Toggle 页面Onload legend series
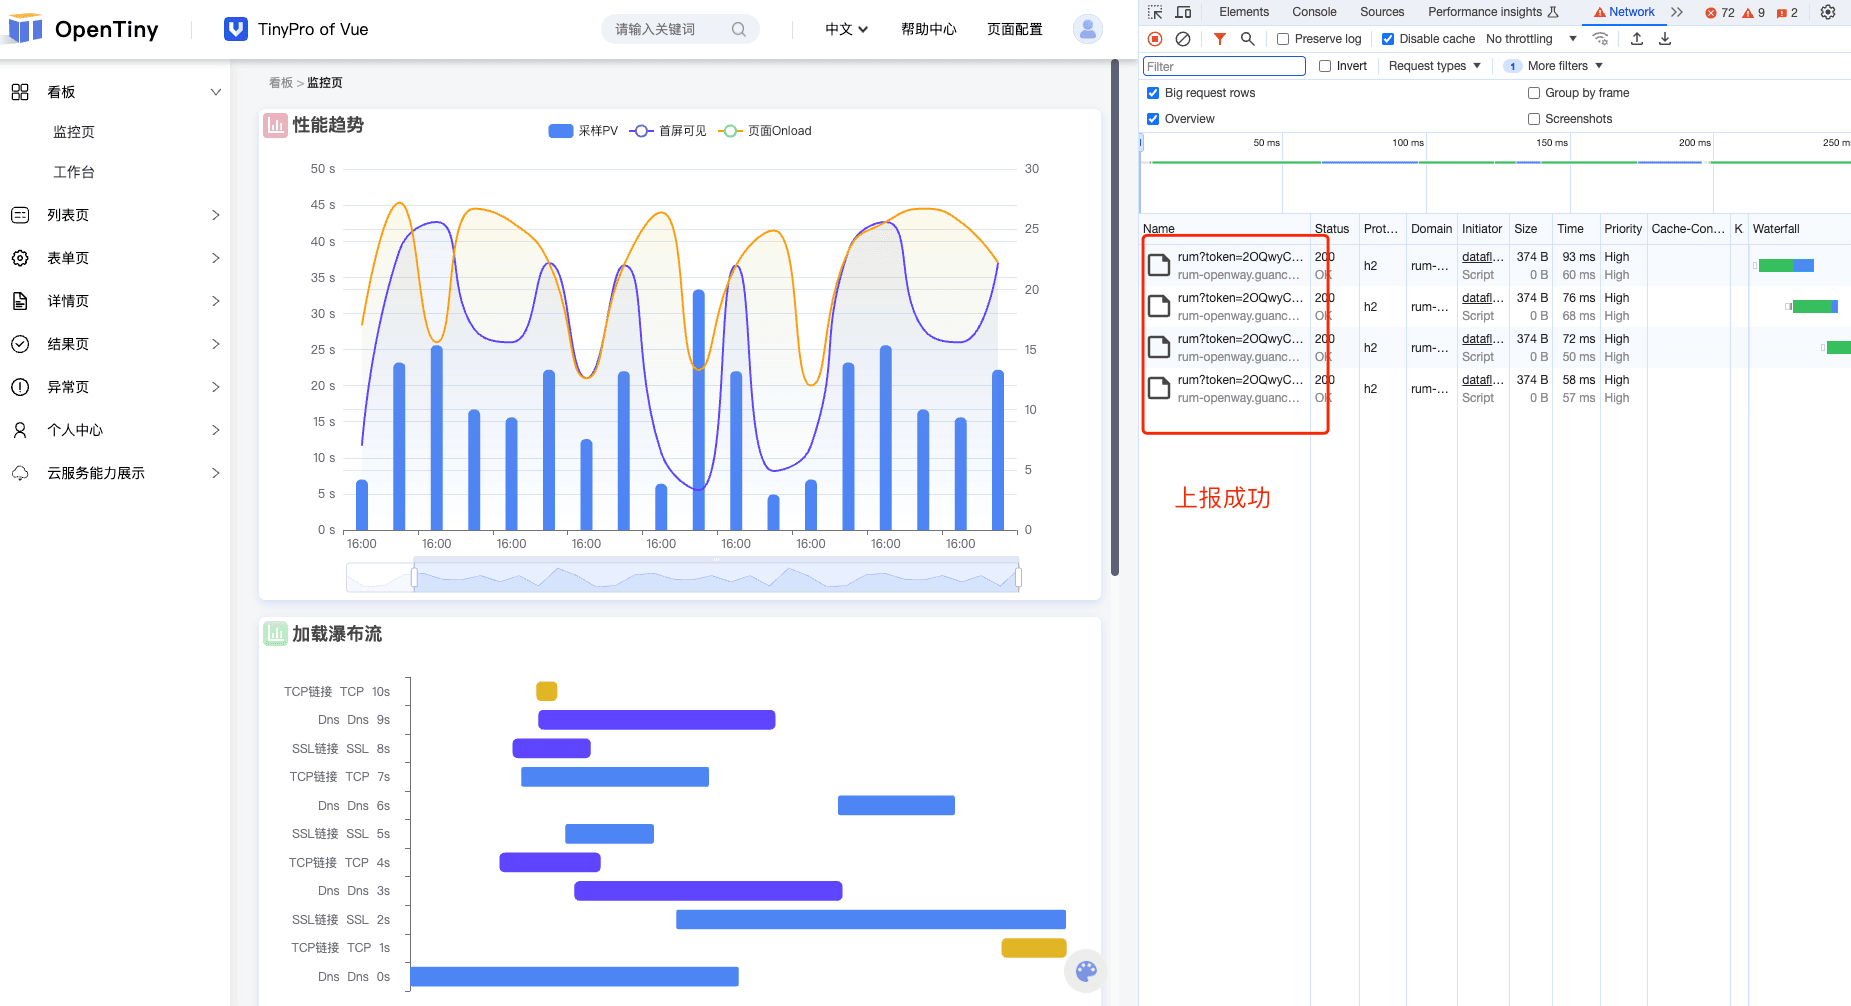 [x=765, y=131]
